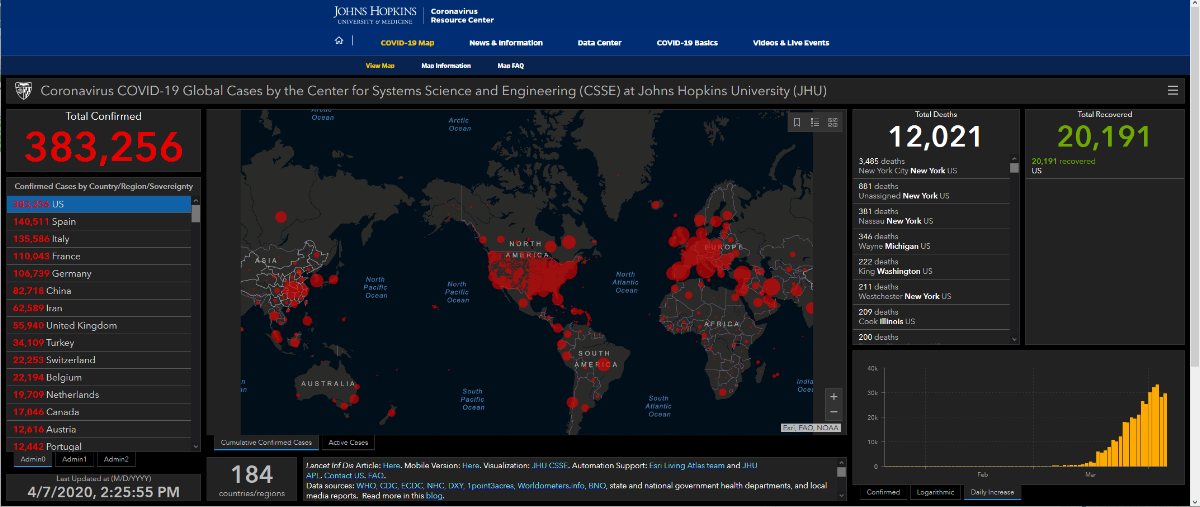Switch to the Admin0 tab

32,459
